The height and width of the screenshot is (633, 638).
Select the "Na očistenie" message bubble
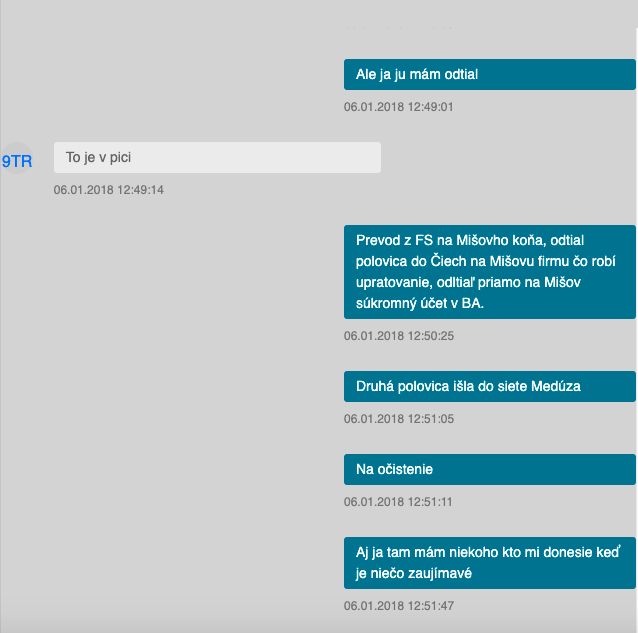click(x=489, y=469)
